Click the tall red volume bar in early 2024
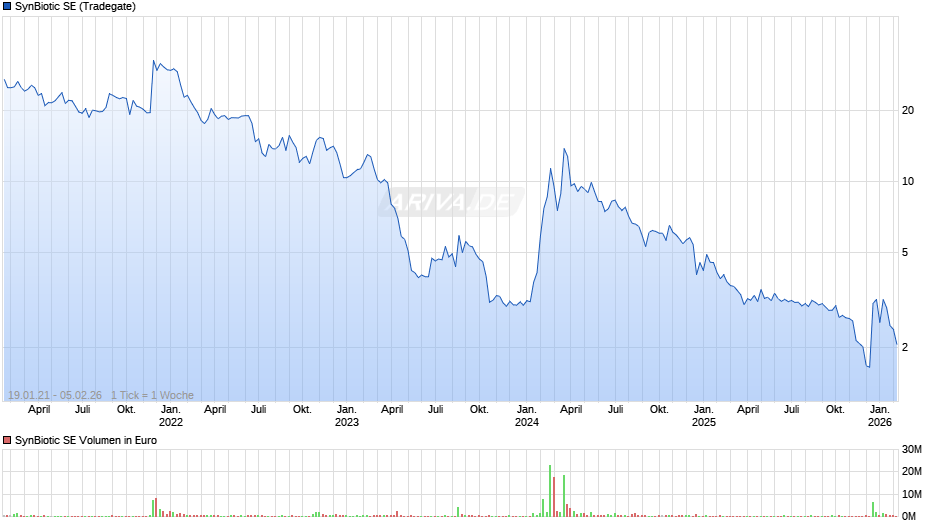 pyautogui.click(x=554, y=497)
